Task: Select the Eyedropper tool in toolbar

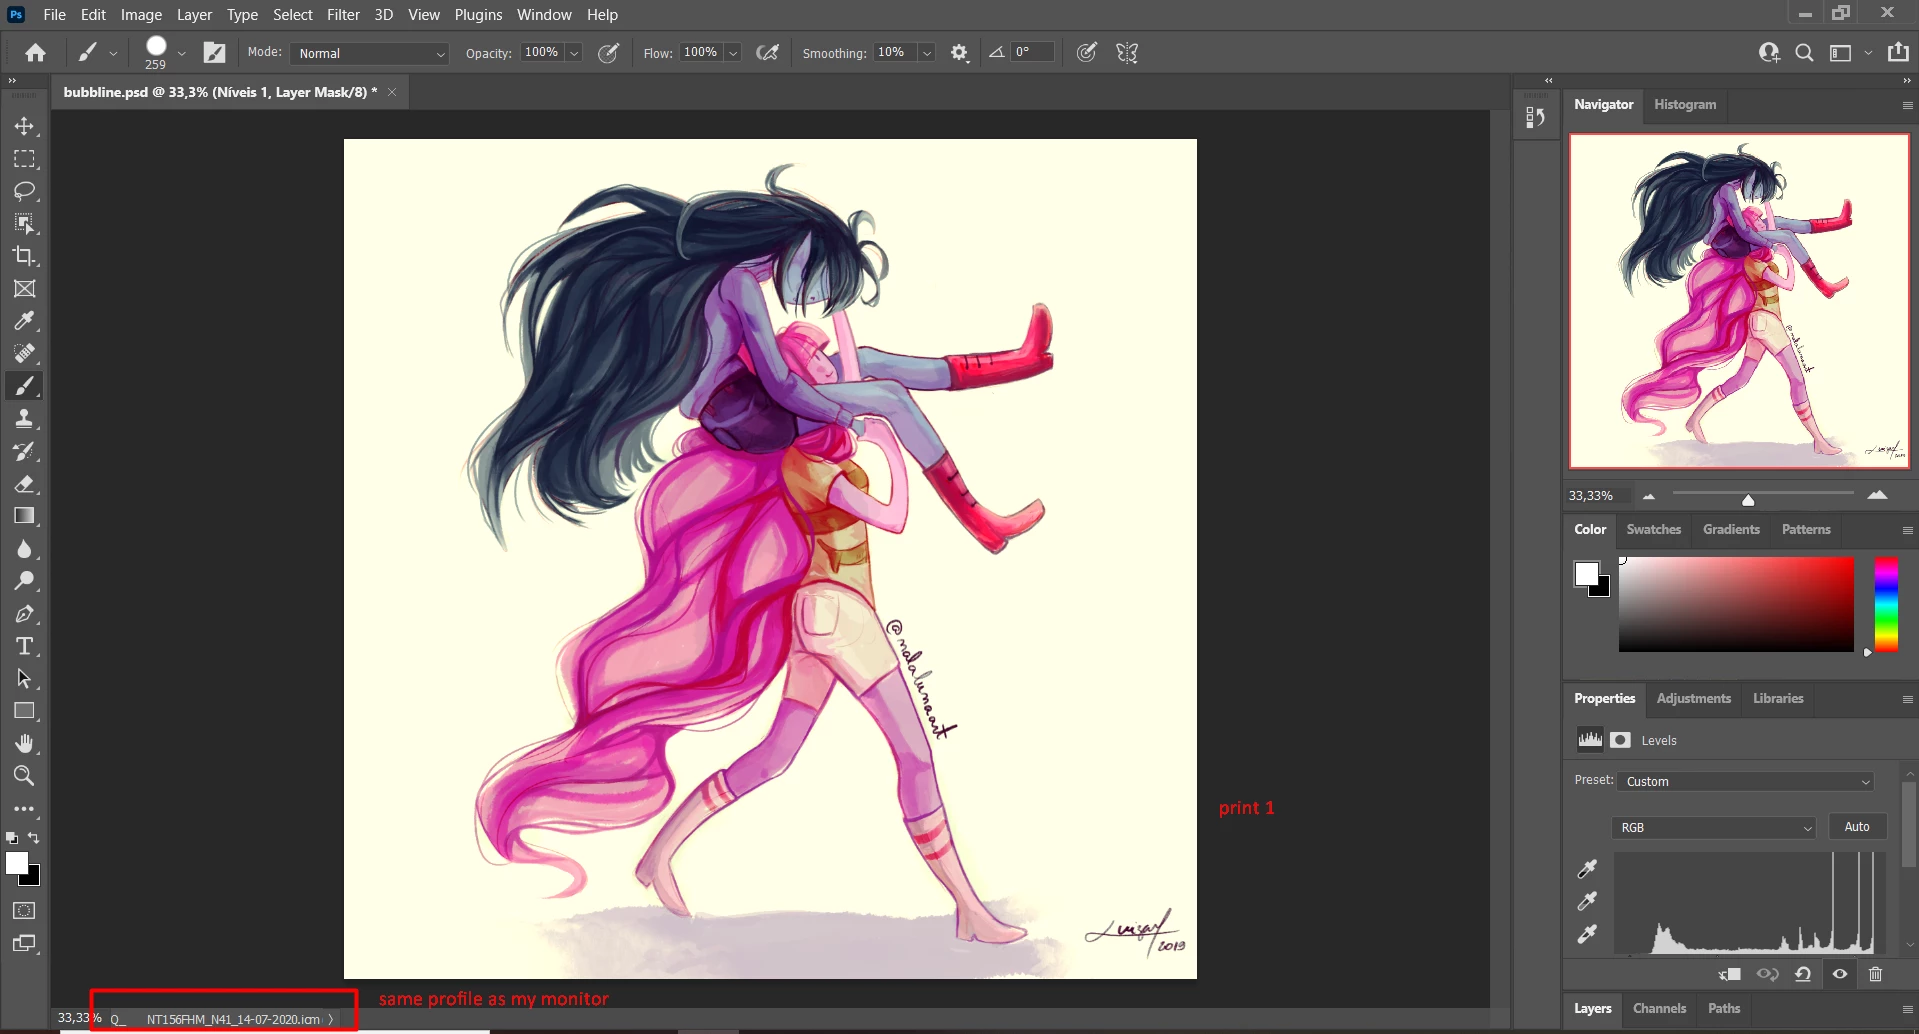Action: coord(25,321)
